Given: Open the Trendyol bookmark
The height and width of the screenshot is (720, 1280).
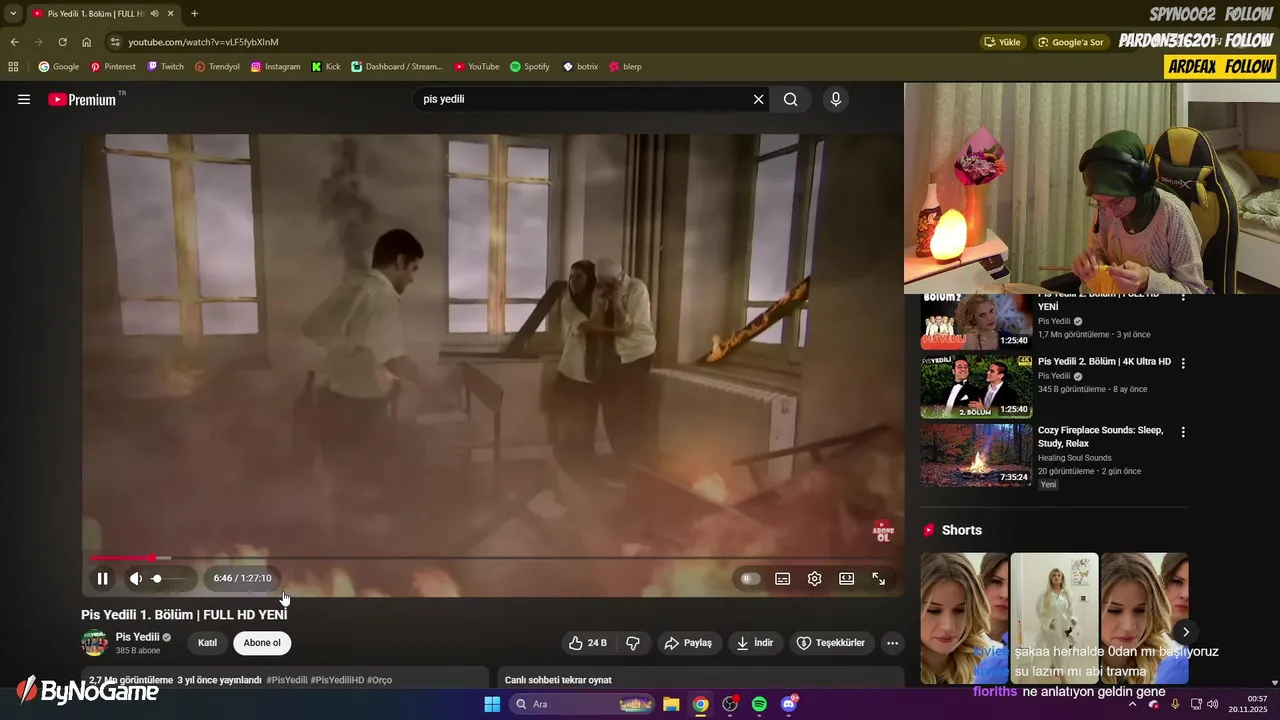Looking at the screenshot, I should click(217, 66).
